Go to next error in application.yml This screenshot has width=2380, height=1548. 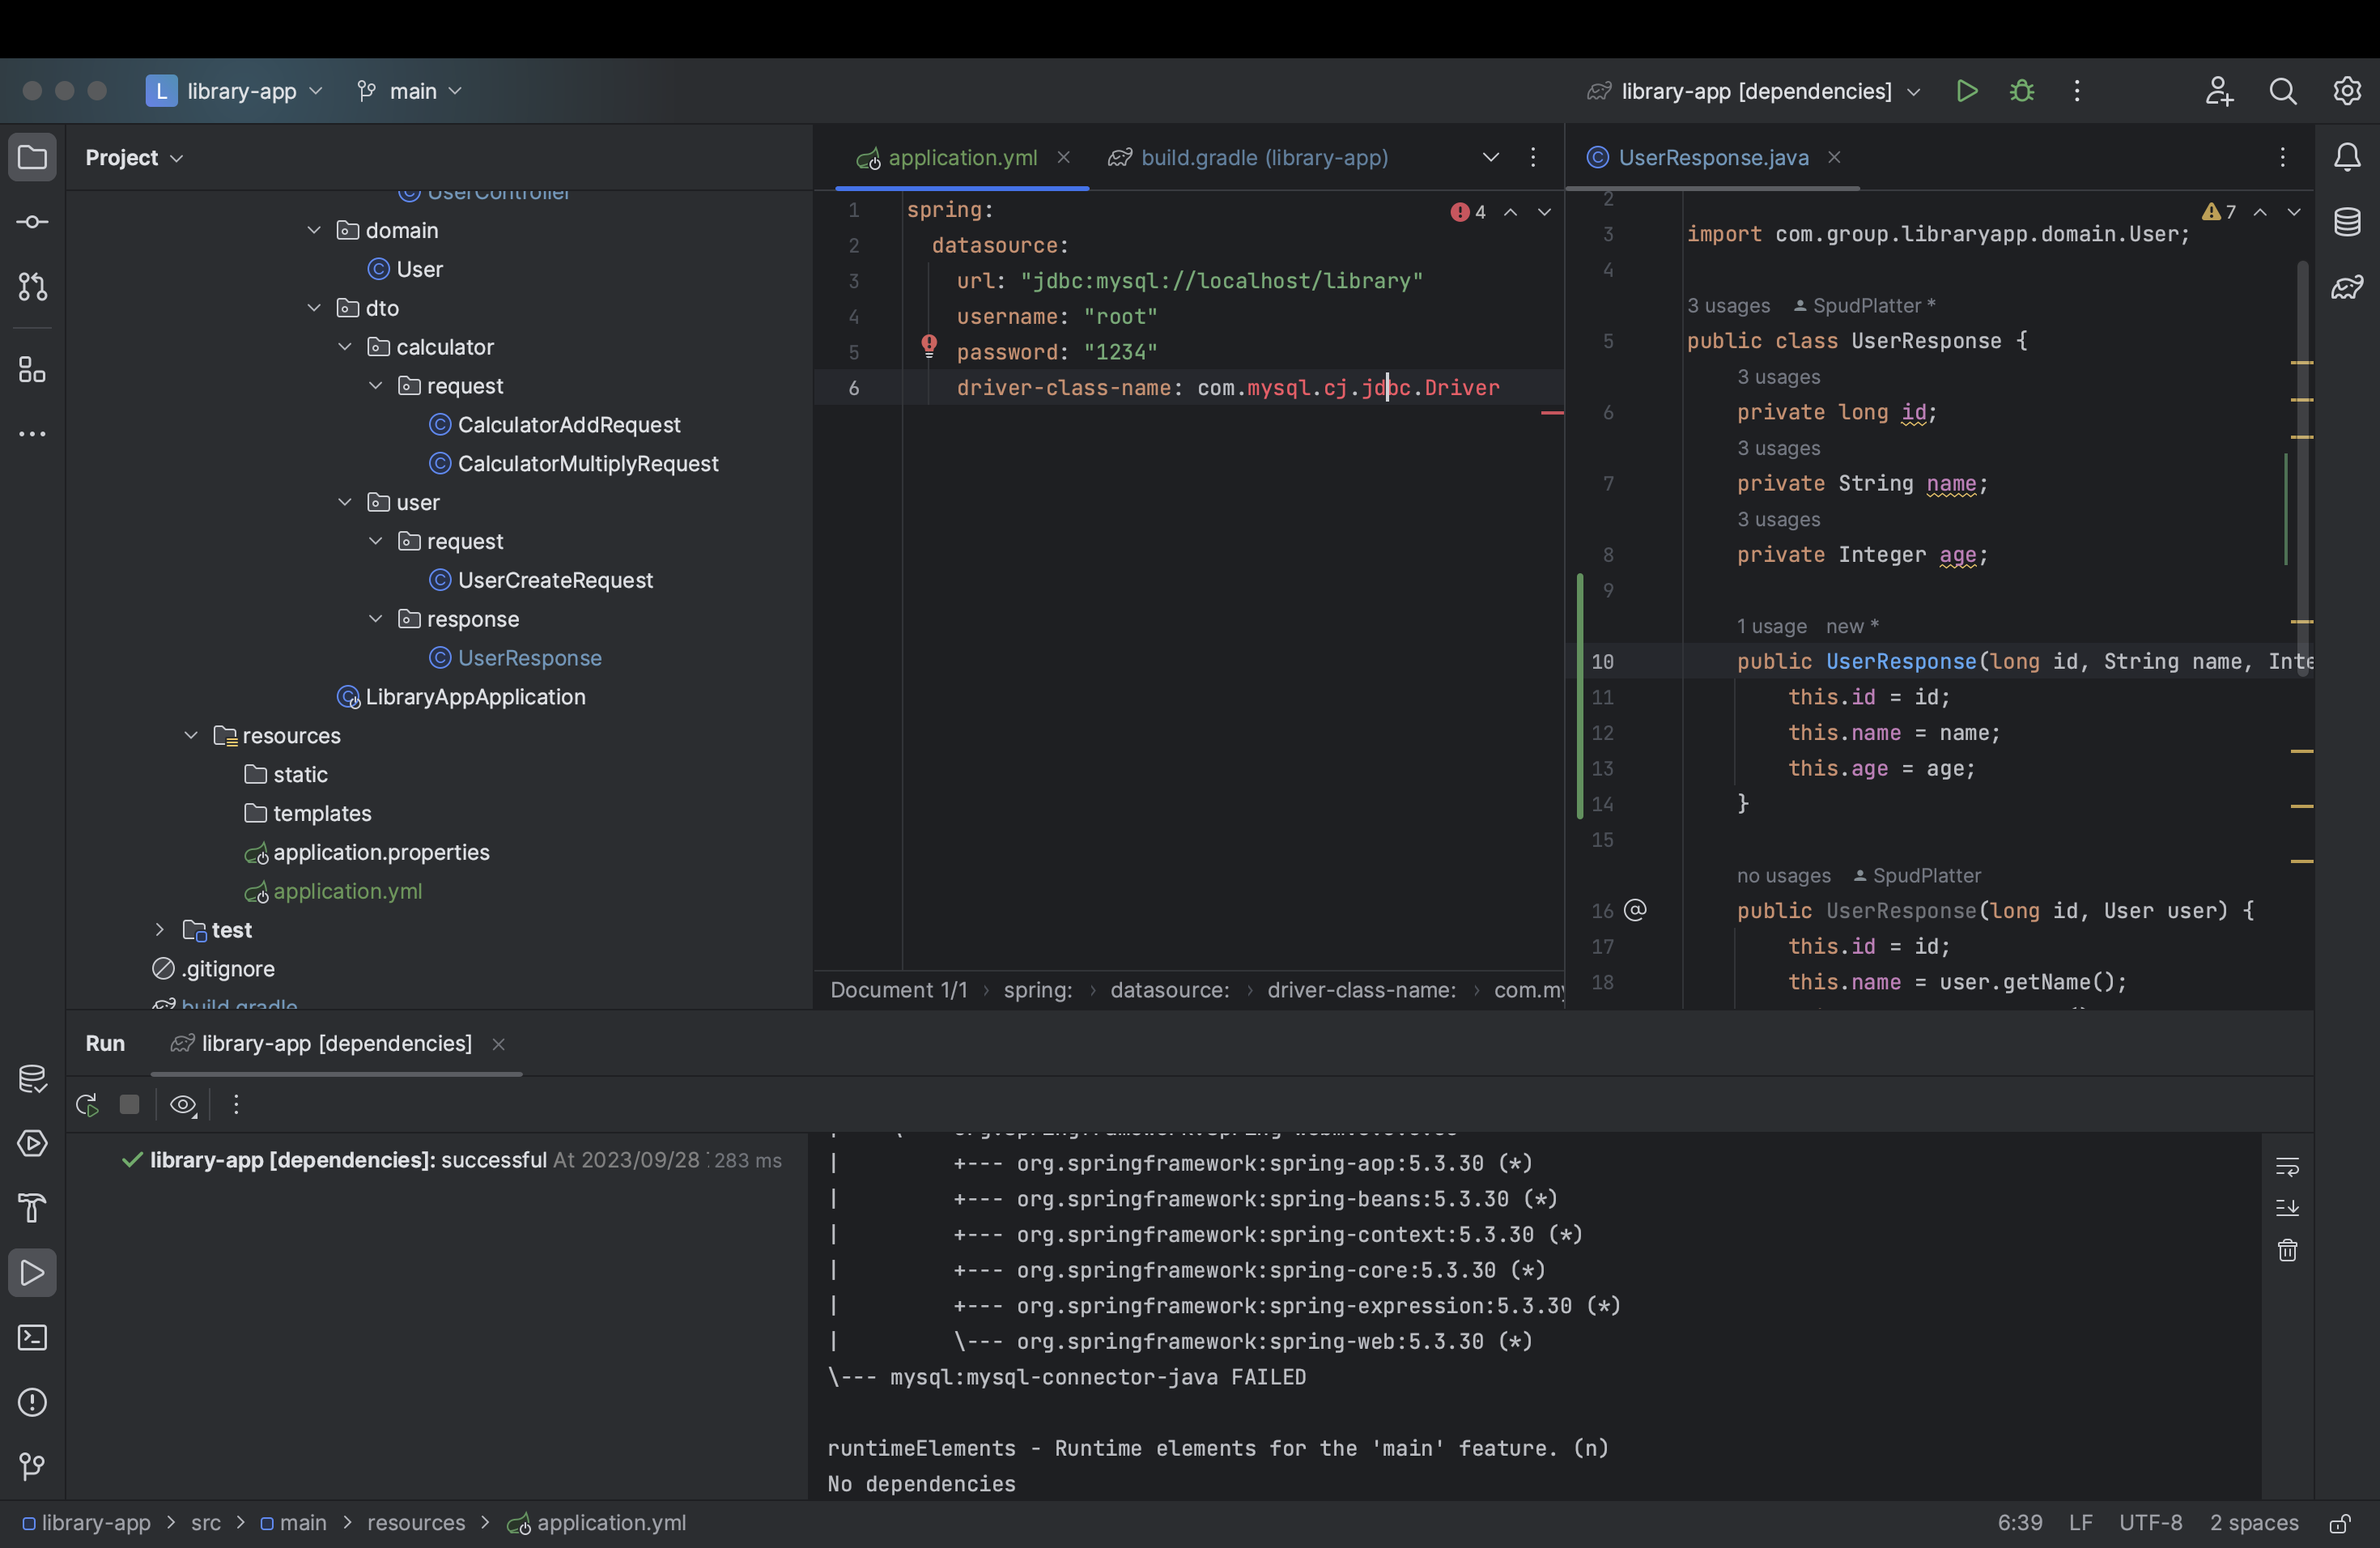click(1544, 212)
